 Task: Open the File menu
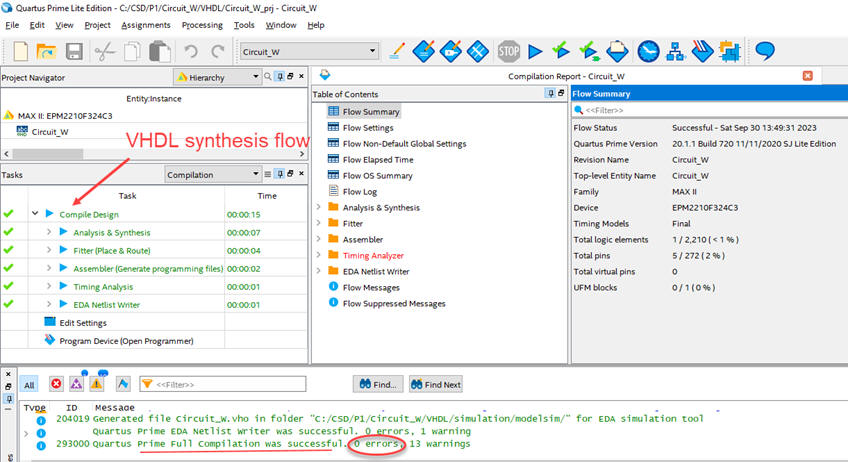(x=12, y=25)
